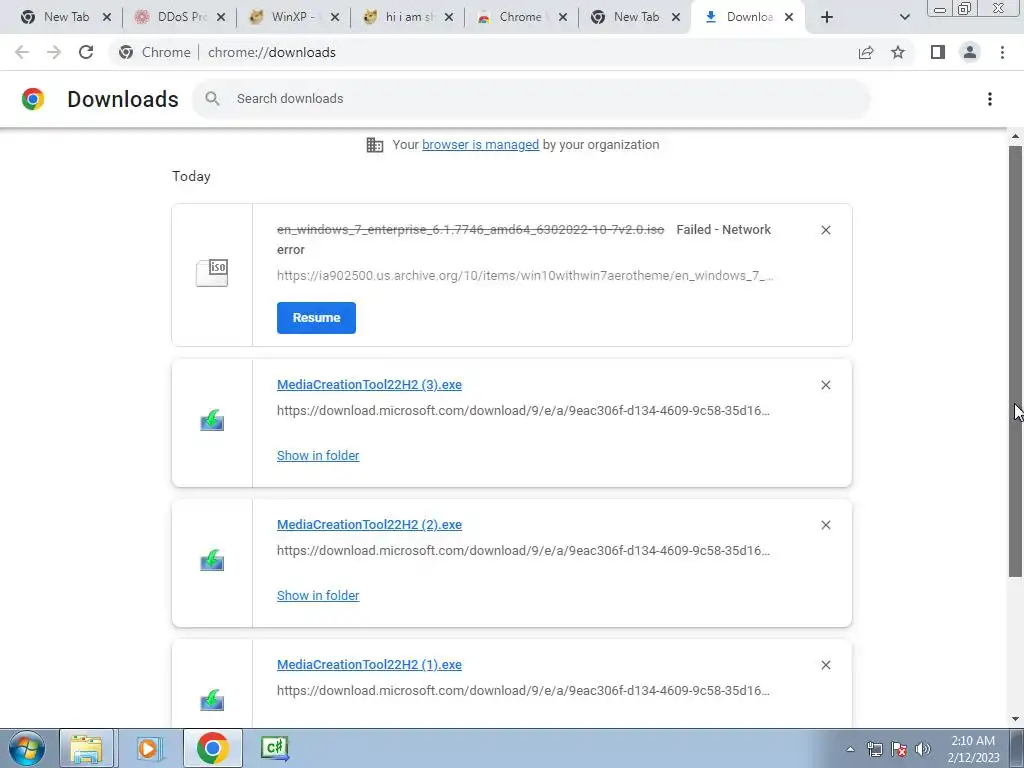Click the magnifier icon in Search downloads
Screen dimensions: 1024x768
pos(212,99)
